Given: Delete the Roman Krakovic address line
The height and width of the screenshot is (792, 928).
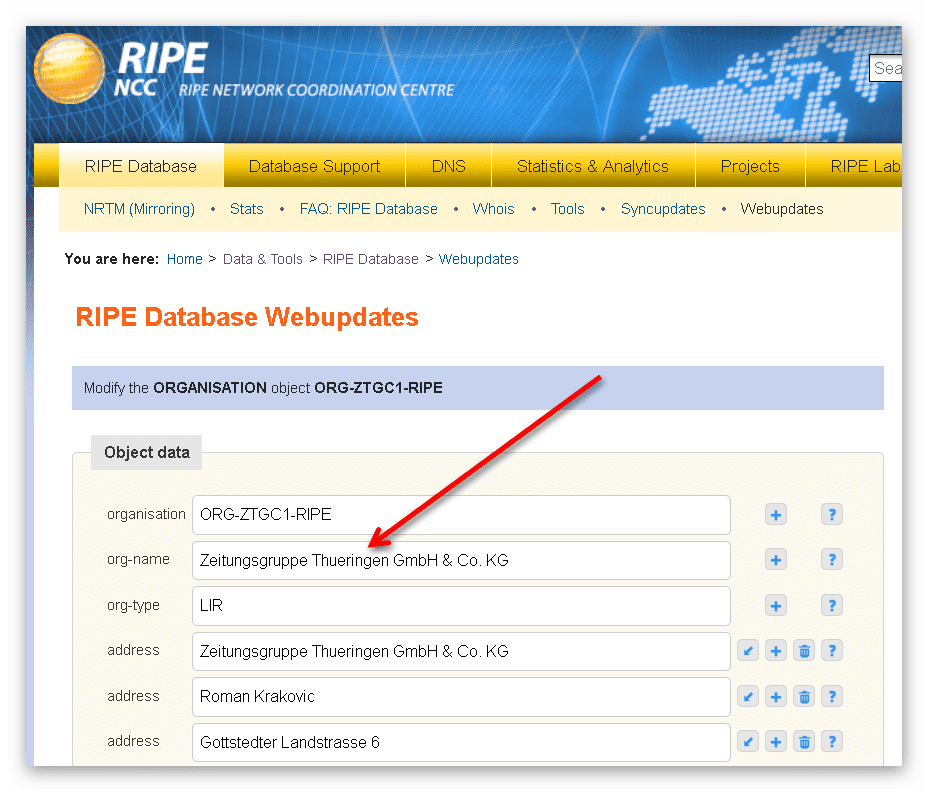Looking at the screenshot, I should [804, 697].
